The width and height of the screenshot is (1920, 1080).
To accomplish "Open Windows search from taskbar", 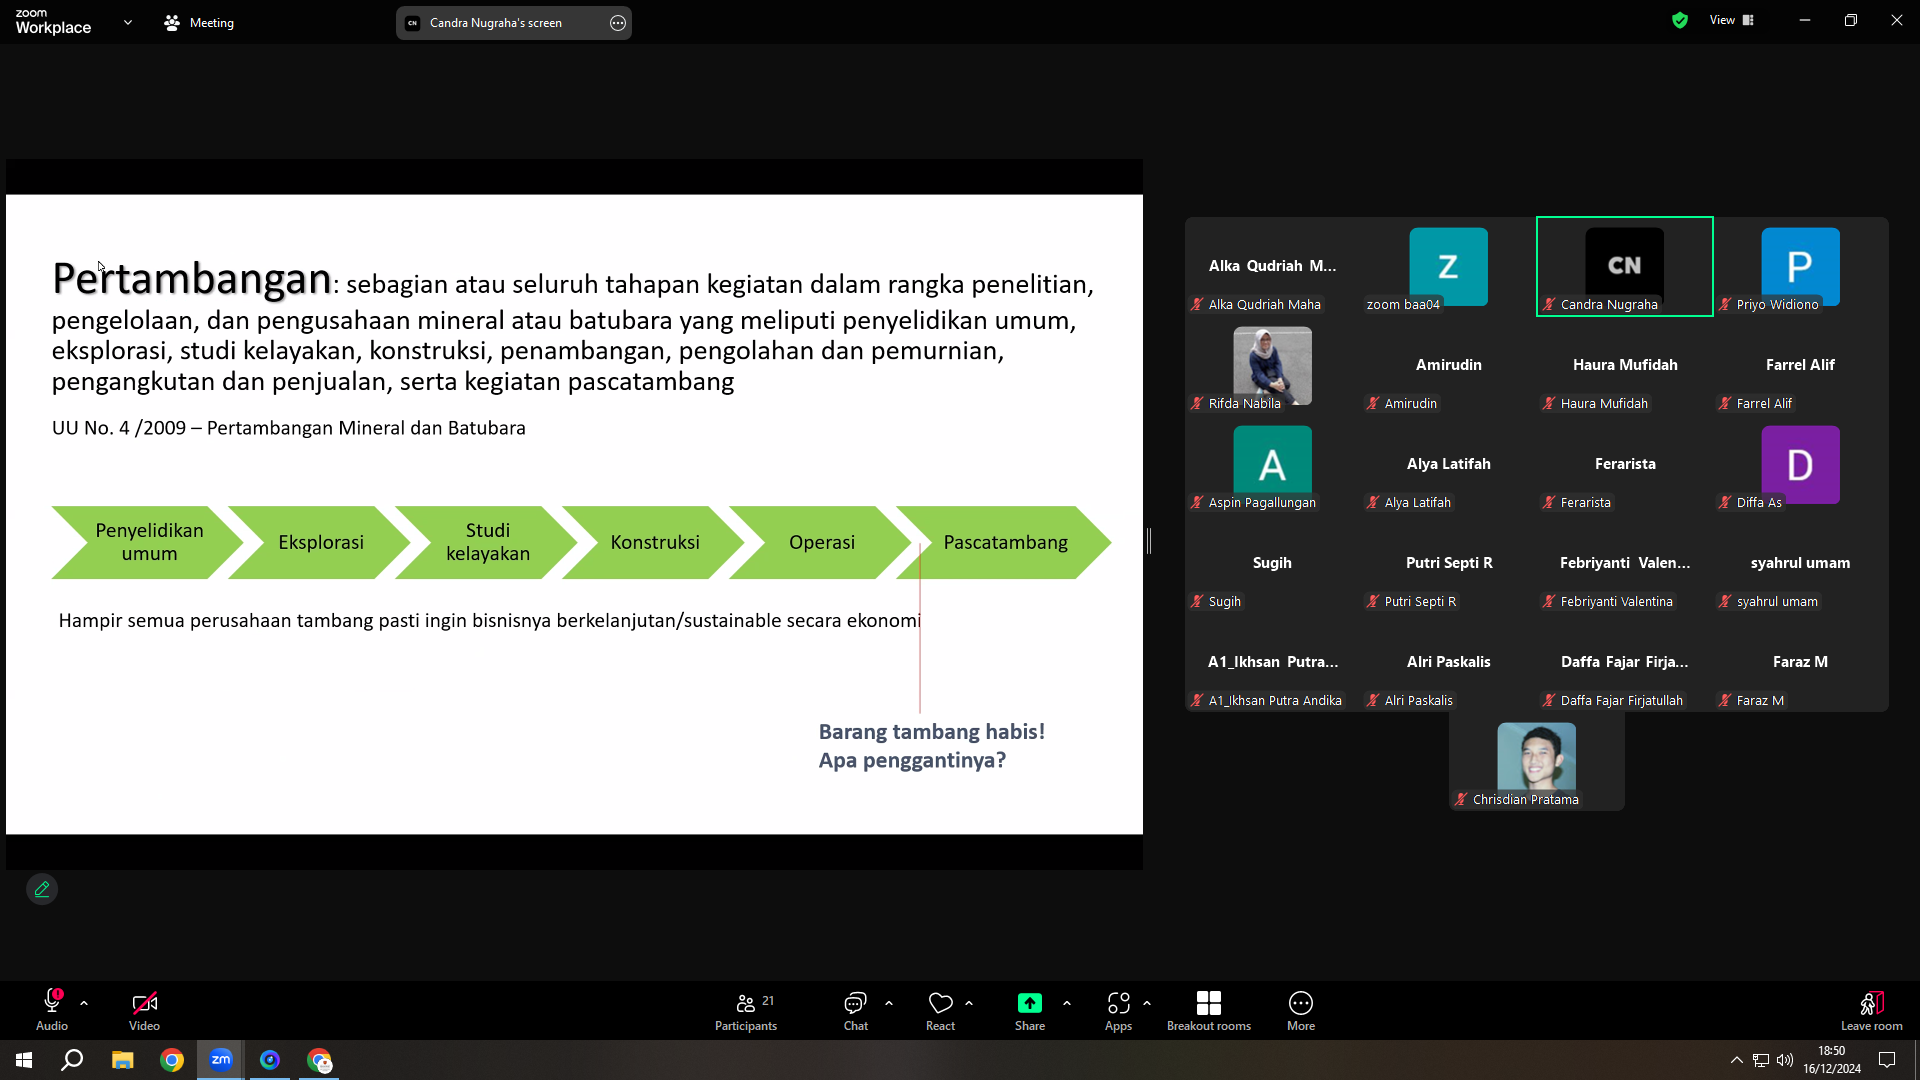I will [x=72, y=1060].
